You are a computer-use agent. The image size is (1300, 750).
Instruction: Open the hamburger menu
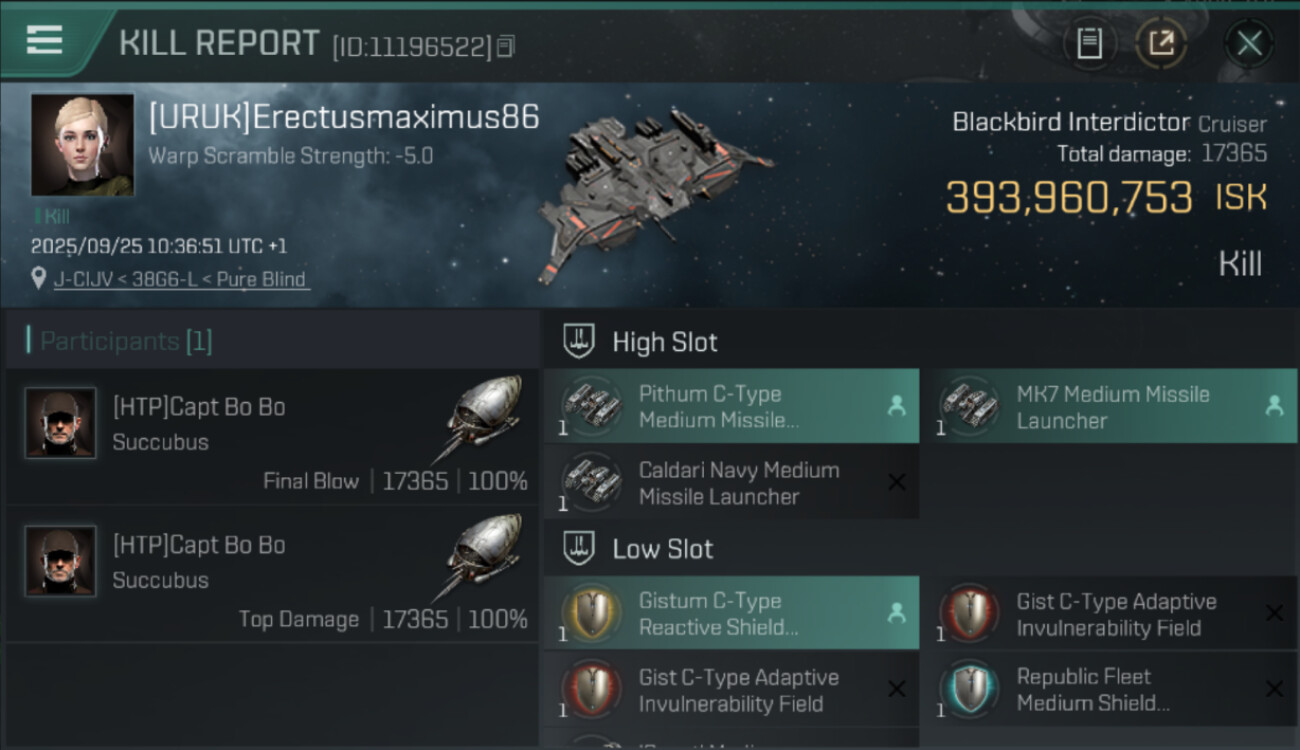point(45,40)
